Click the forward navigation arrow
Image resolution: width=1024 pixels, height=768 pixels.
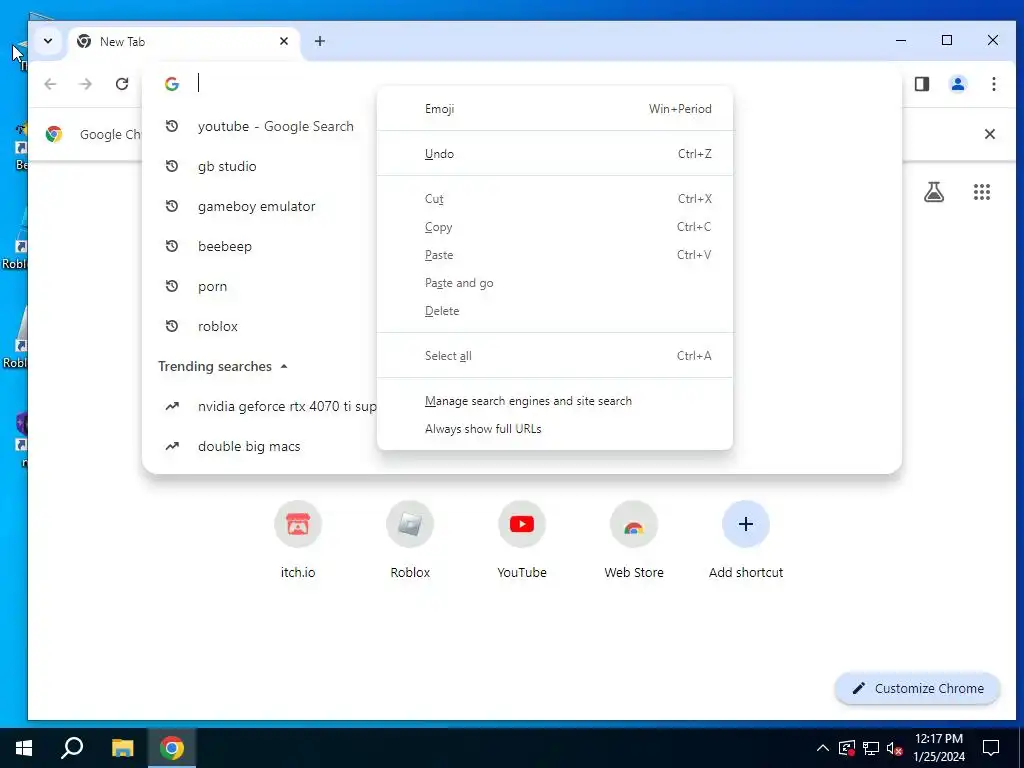(86, 84)
